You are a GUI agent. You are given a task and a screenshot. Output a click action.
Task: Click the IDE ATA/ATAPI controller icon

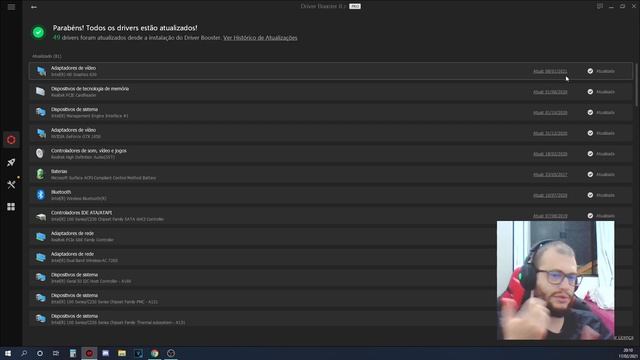[40, 216]
